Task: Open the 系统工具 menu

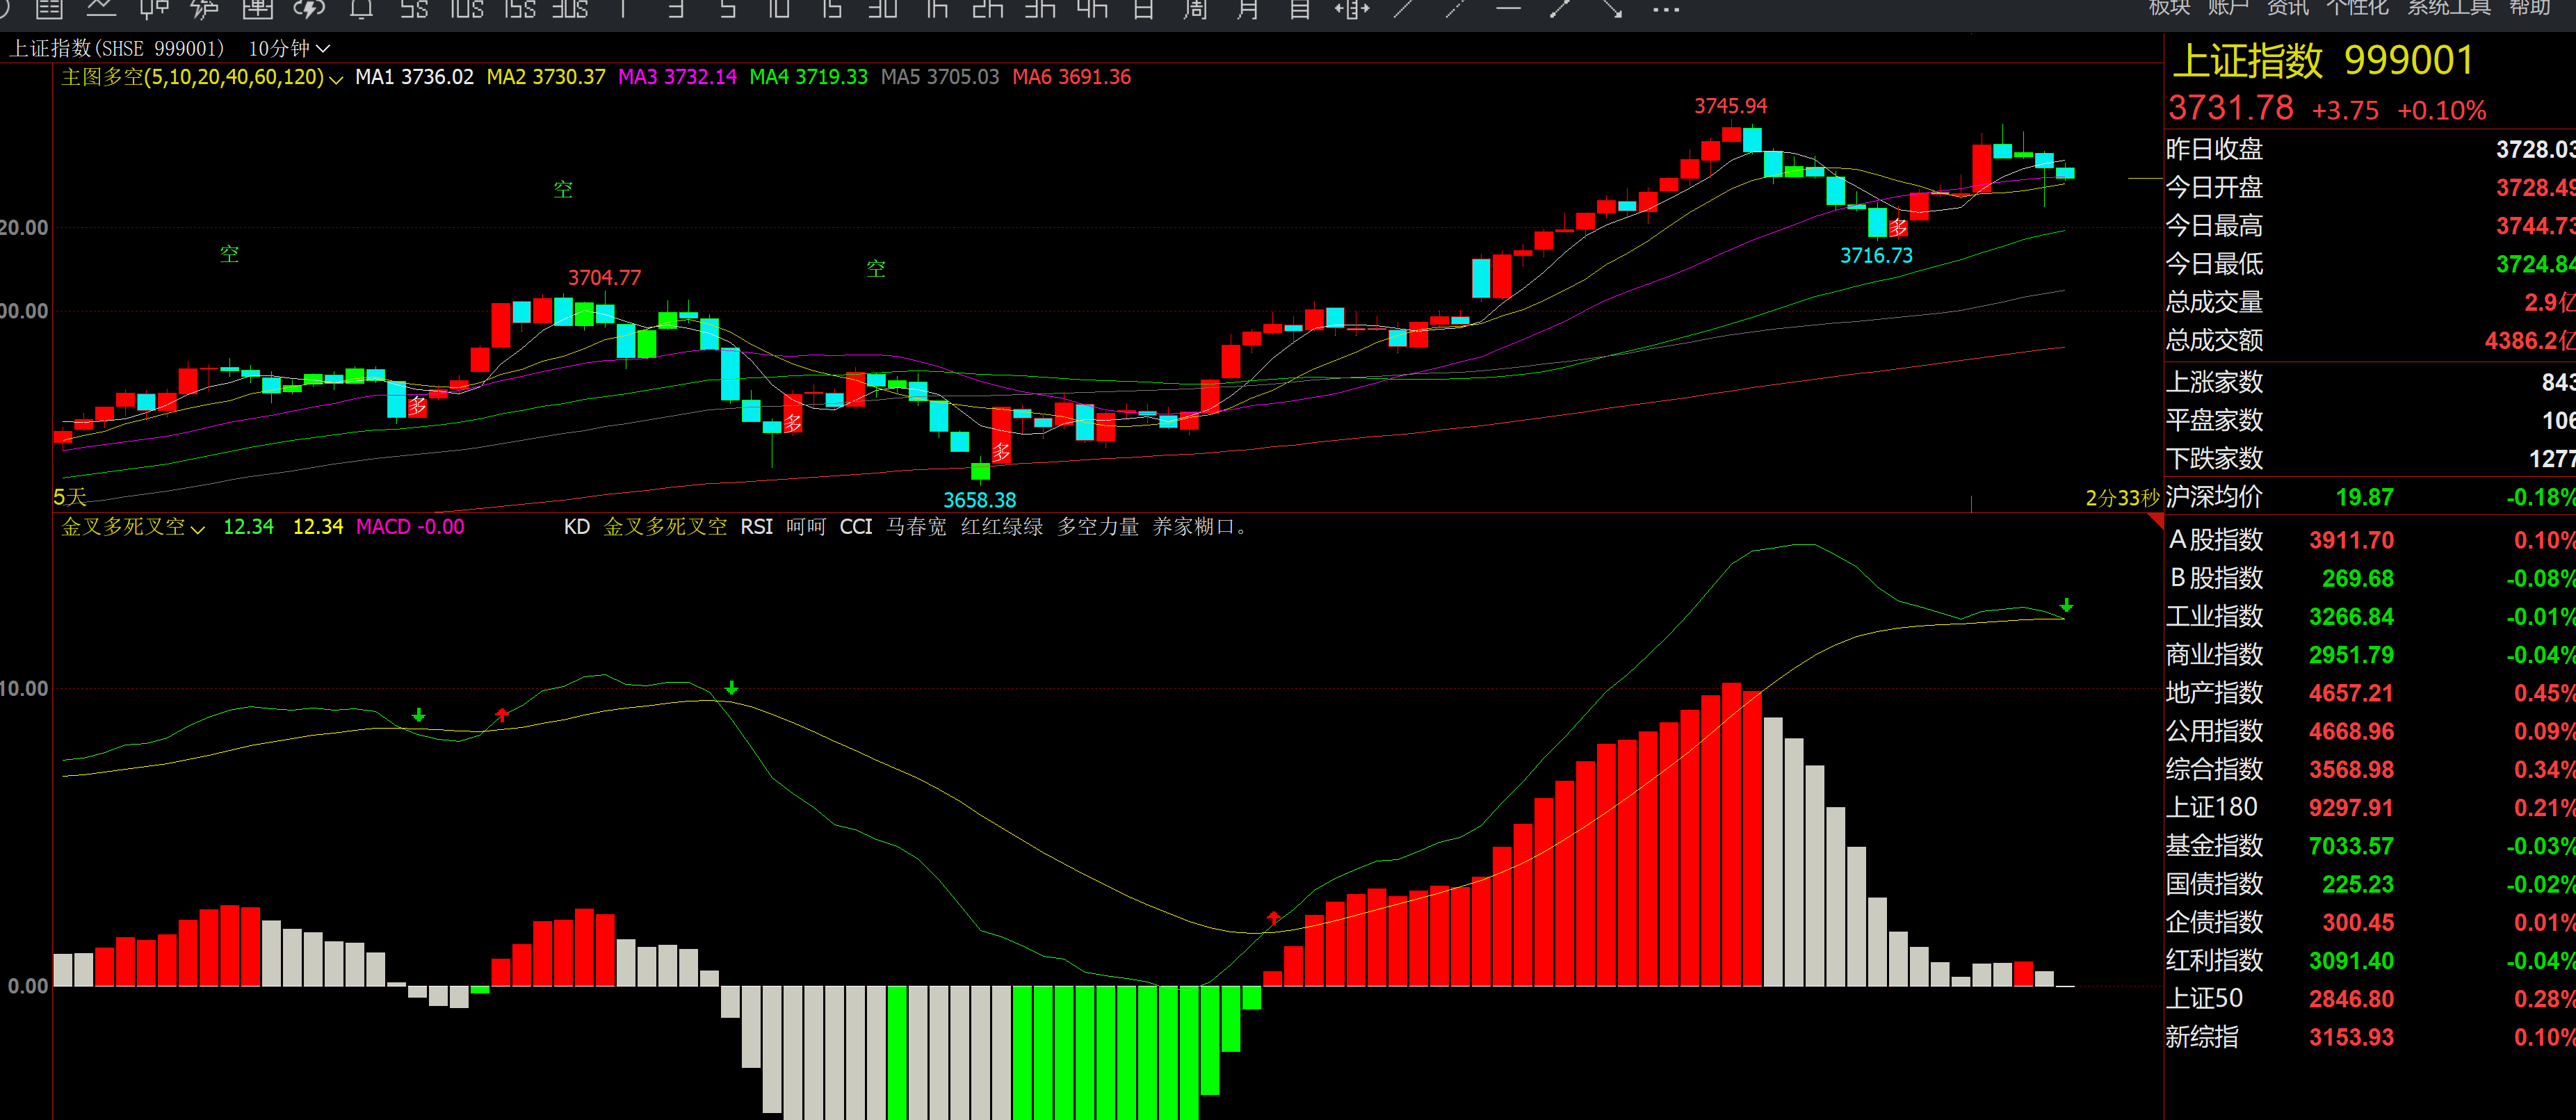Action: [x=2449, y=8]
